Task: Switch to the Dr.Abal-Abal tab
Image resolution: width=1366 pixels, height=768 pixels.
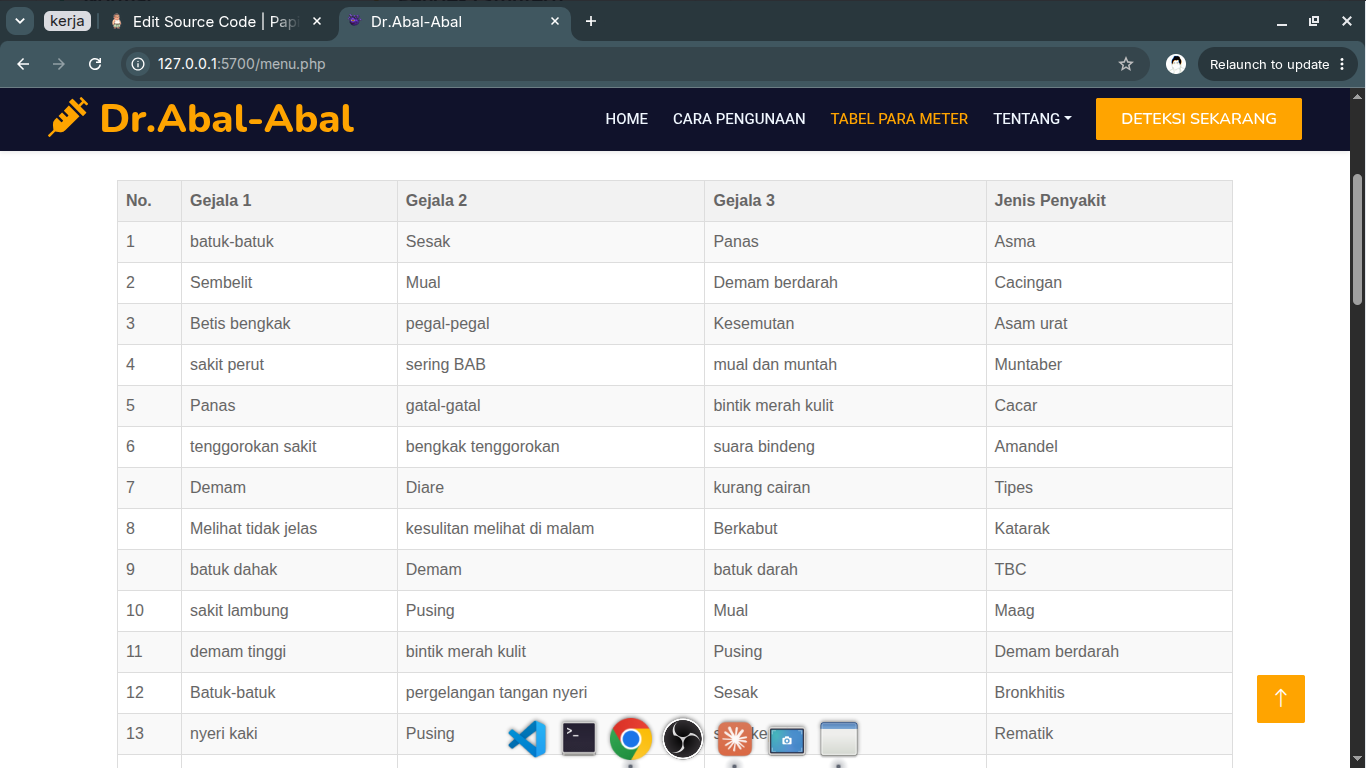Action: (456, 21)
